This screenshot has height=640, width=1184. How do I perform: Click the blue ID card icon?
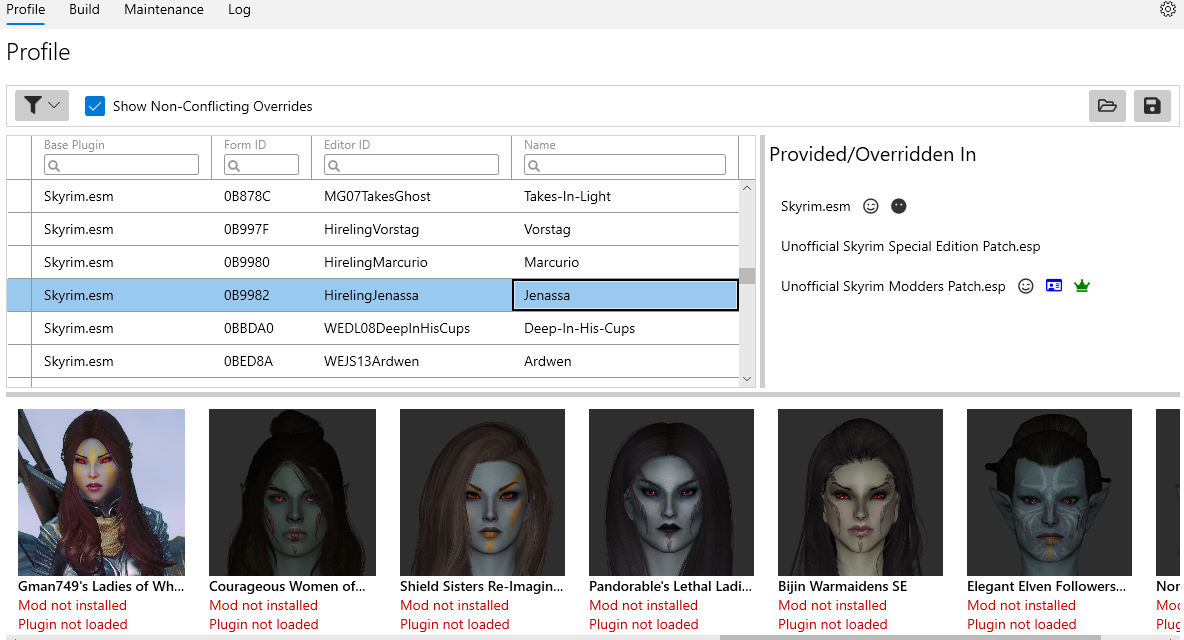(x=1054, y=286)
